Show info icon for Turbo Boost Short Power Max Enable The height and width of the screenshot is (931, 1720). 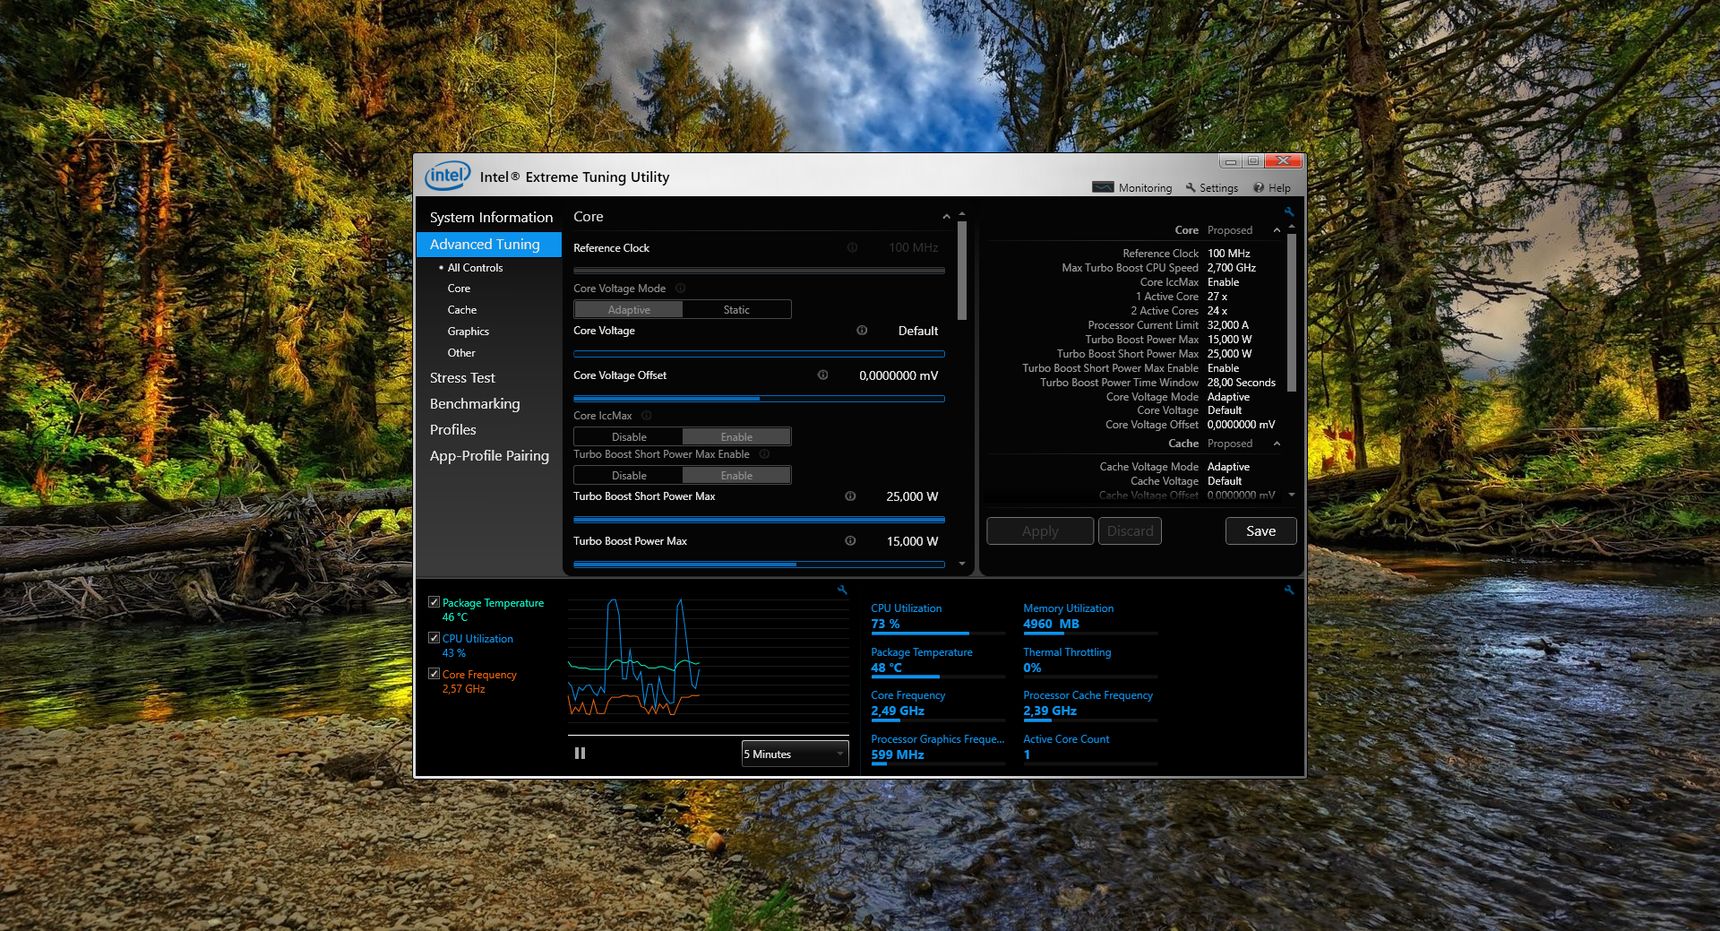[x=764, y=454]
